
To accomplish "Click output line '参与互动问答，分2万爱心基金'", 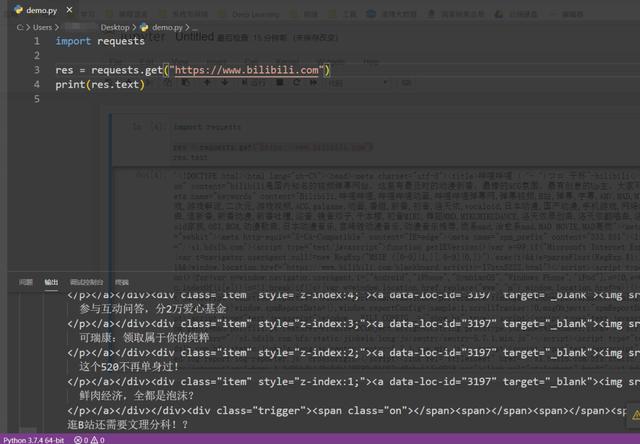I will [x=153, y=309].
